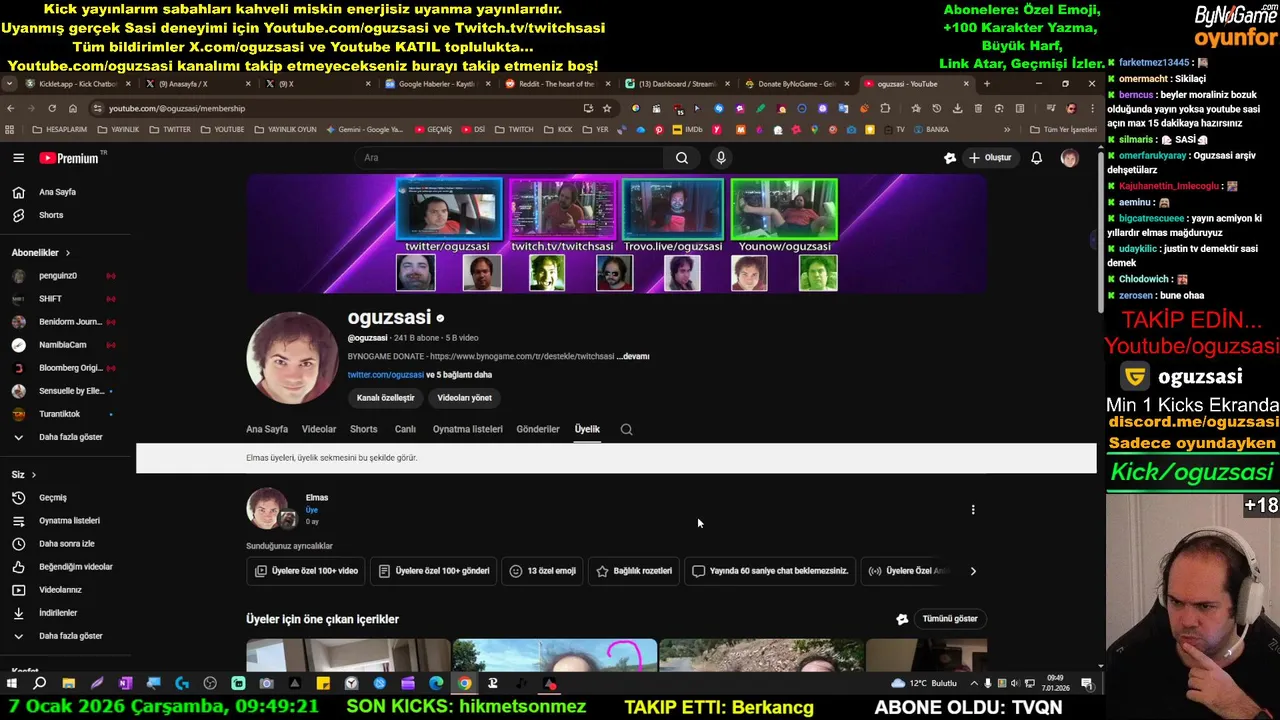
Task: Open Chrome in the Windows taskbar
Action: click(464, 684)
